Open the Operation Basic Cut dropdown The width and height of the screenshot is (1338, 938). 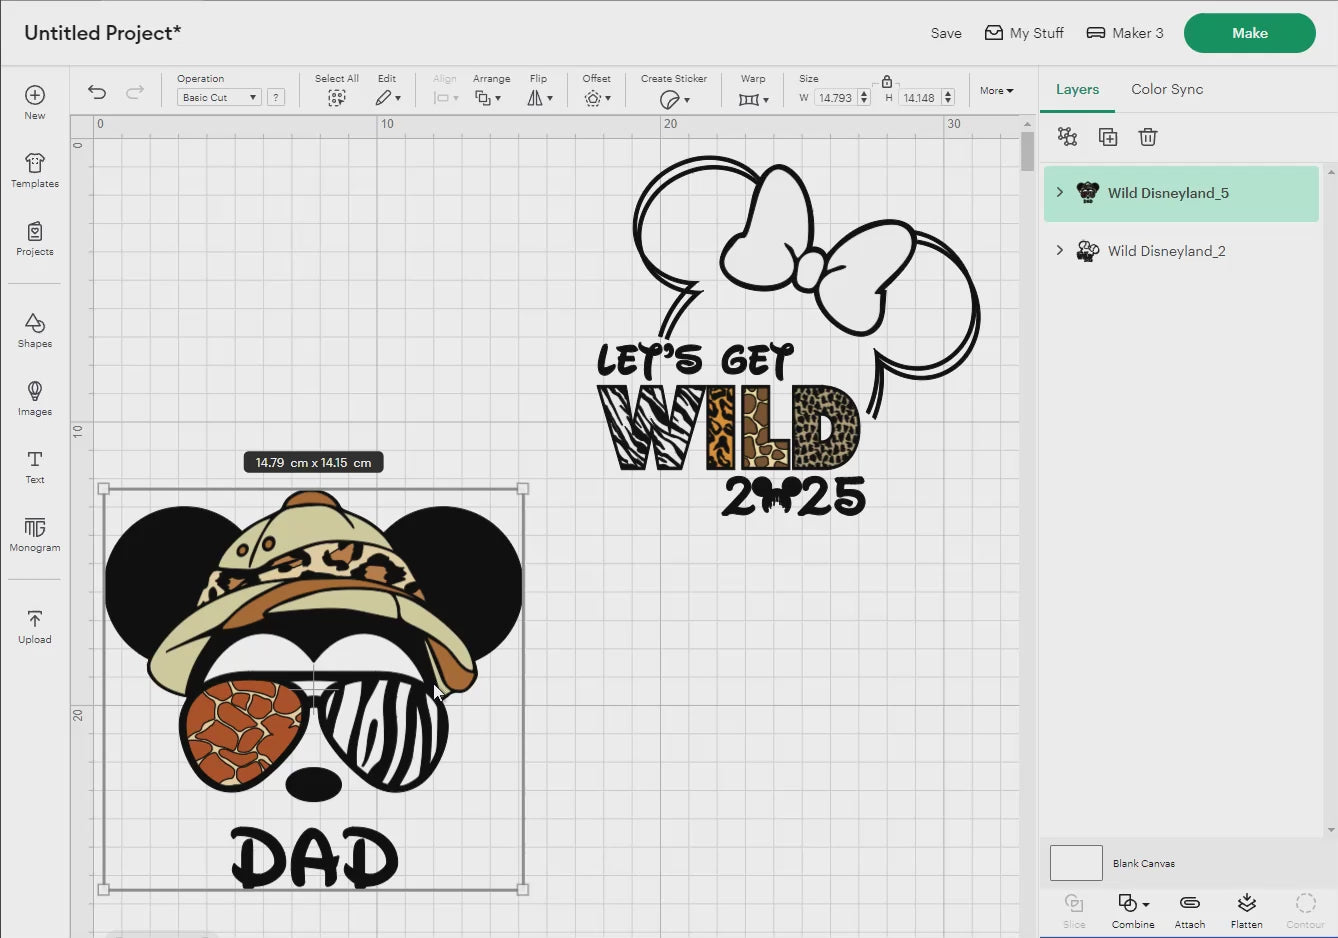click(x=219, y=97)
